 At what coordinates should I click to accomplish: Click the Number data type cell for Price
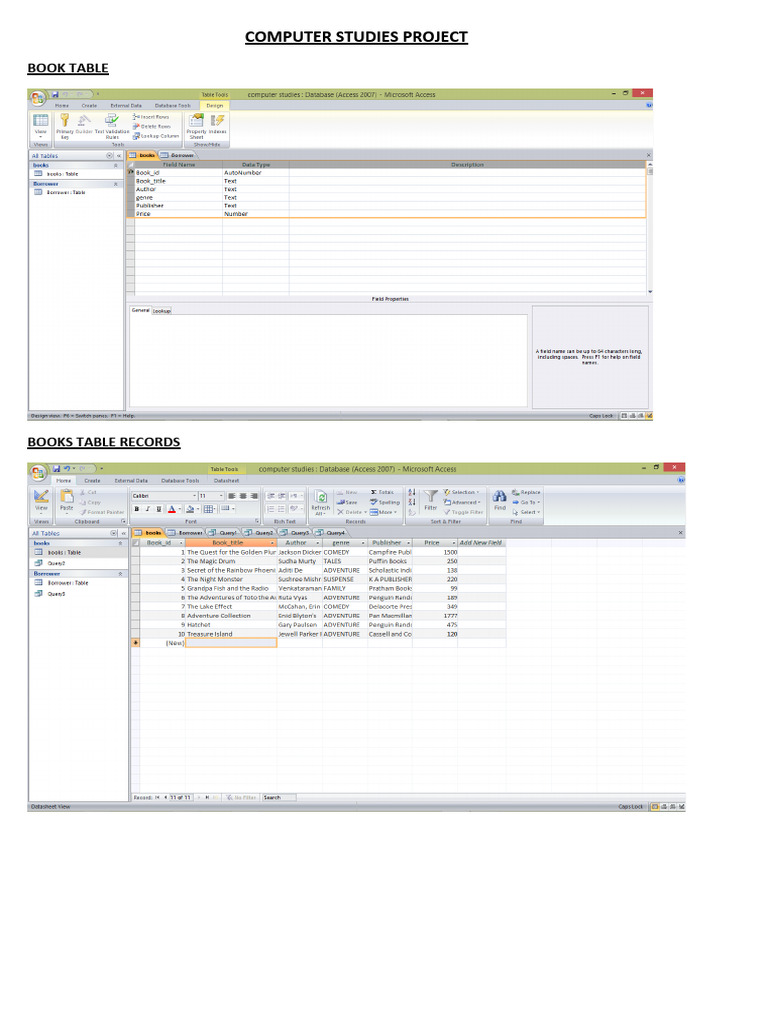click(x=255, y=214)
